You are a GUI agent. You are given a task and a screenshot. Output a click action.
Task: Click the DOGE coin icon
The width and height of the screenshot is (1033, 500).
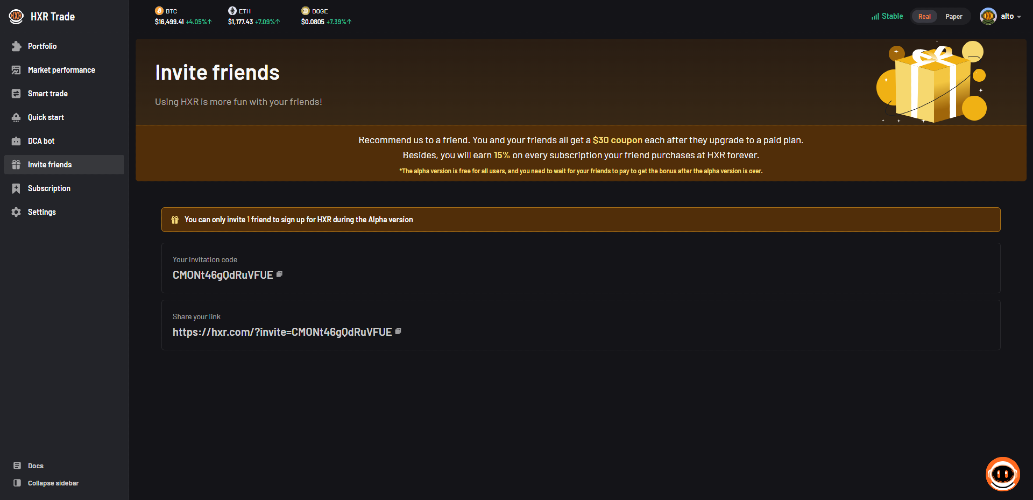305,11
